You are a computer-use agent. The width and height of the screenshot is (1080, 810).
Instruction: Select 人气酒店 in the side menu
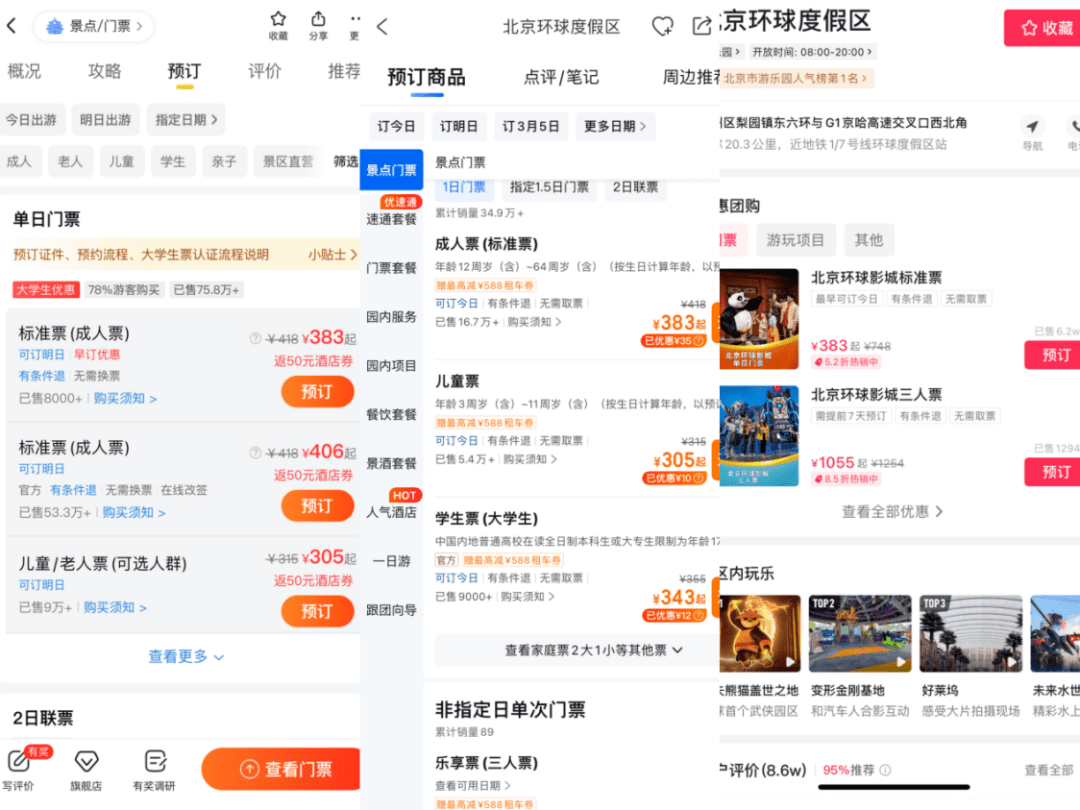[x=391, y=512]
